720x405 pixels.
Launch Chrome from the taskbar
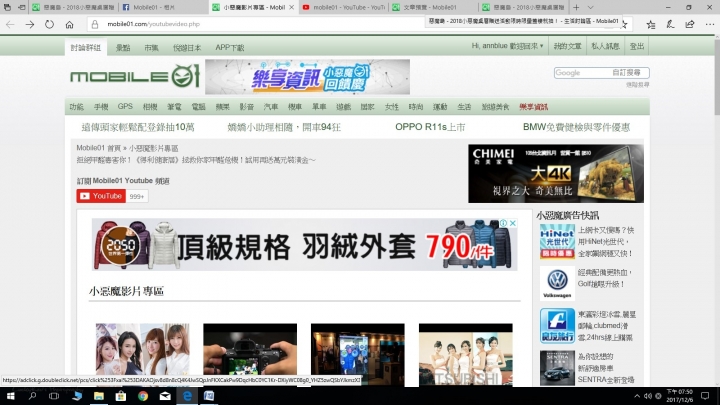pos(143,396)
